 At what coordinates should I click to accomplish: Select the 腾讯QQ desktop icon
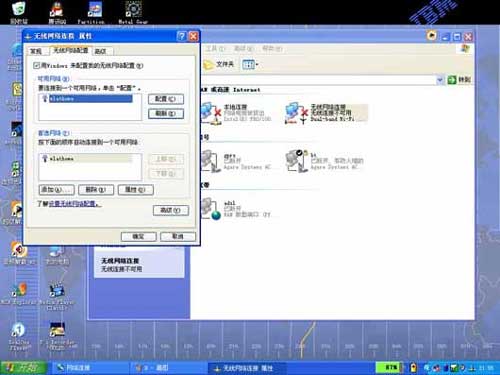(x=57, y=12)
